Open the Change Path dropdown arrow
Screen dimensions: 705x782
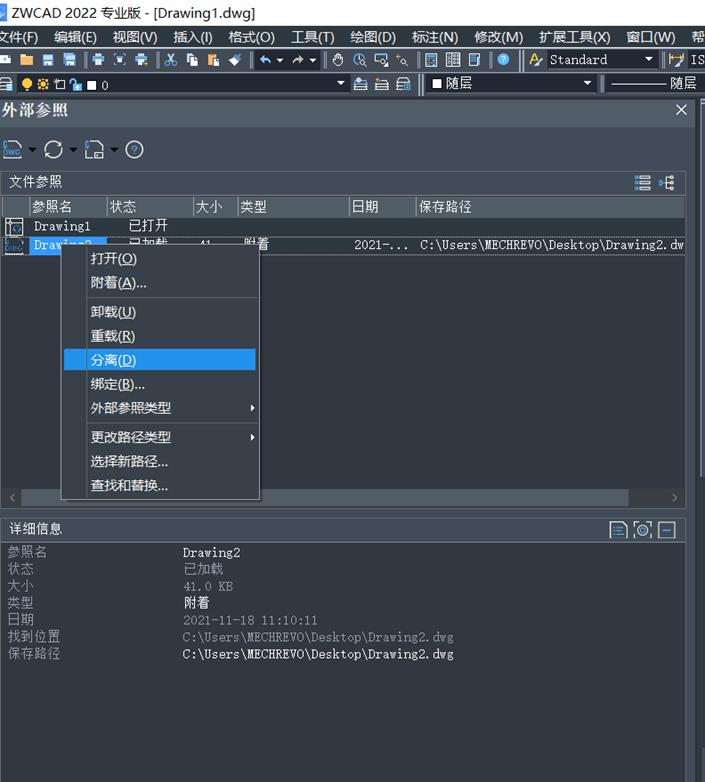114,149
